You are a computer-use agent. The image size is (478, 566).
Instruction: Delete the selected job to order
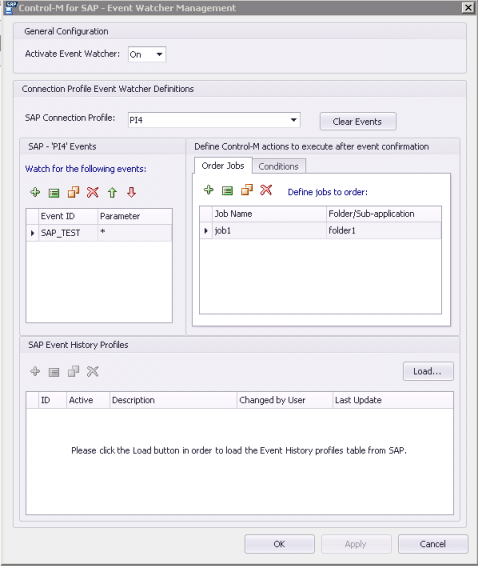(x=266, y=190)
